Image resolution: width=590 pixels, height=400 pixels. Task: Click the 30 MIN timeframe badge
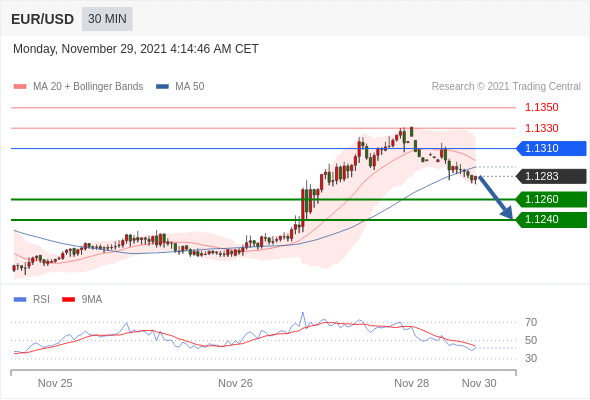point(107,19)
